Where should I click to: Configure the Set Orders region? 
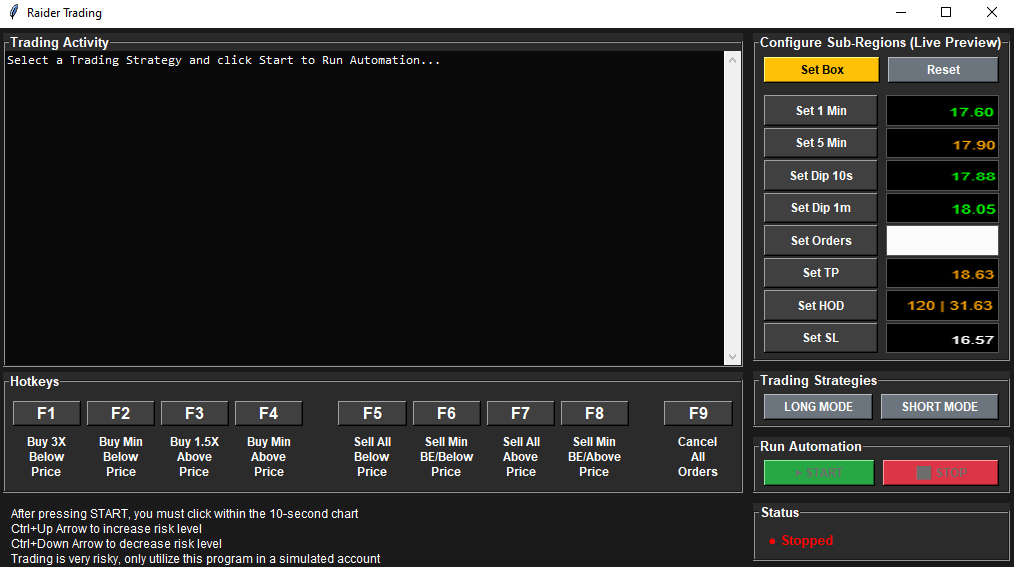click(820, 241)
